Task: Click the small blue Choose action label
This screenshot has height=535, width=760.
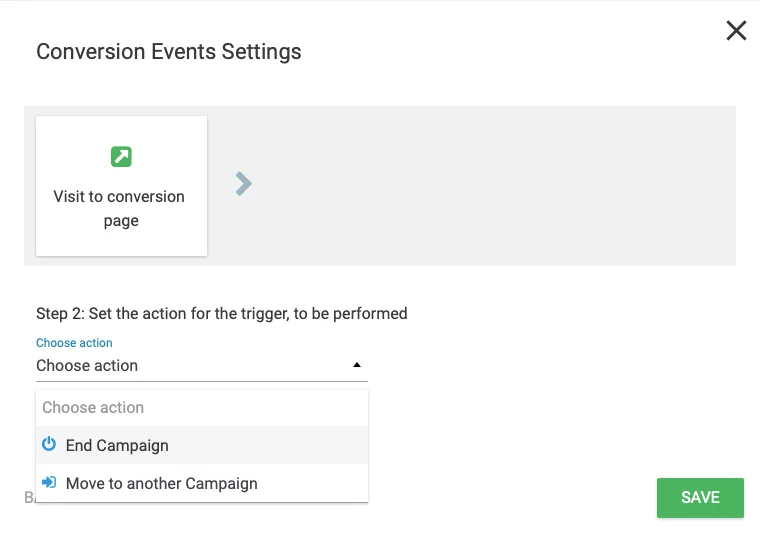Action: (74, 343)
